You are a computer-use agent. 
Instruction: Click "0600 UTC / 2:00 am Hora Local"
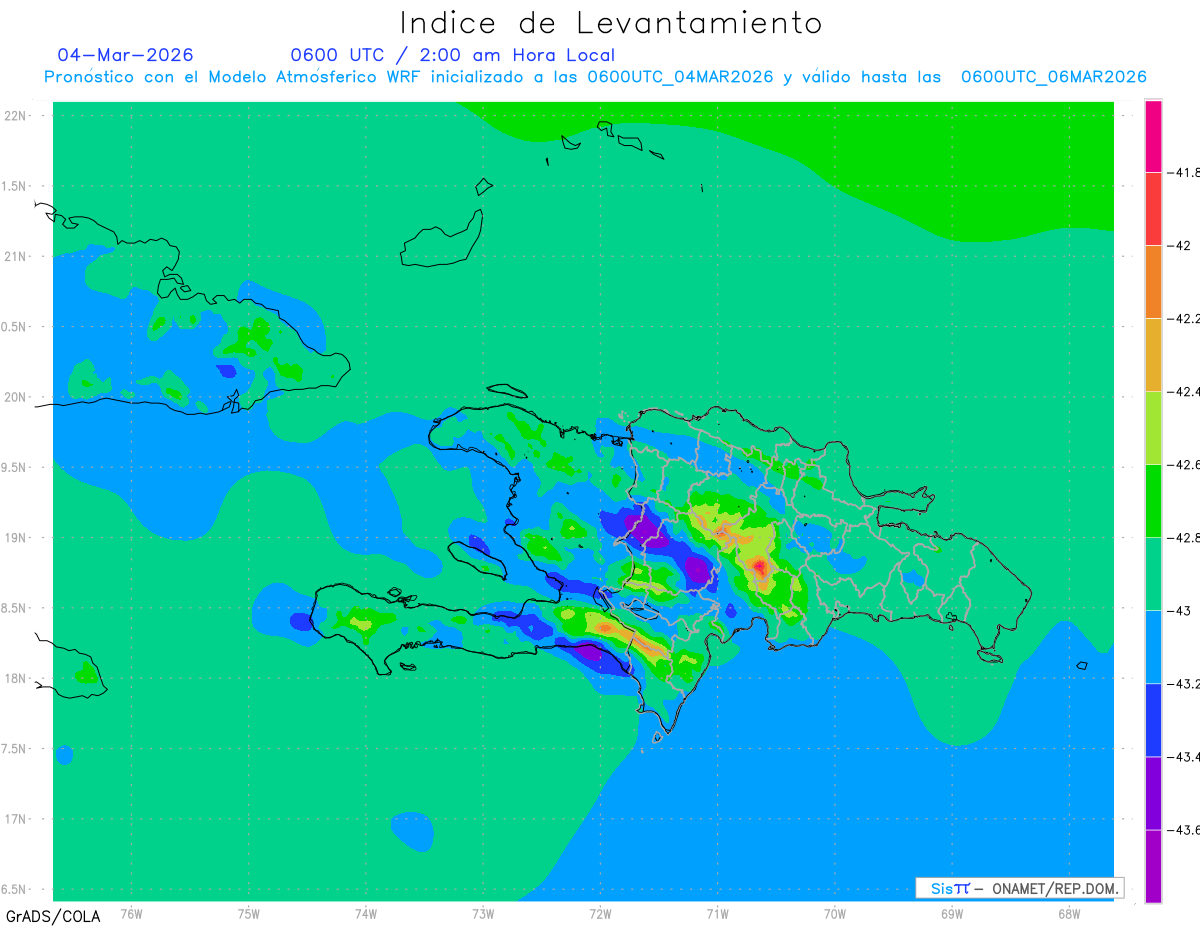pos(452,55)
